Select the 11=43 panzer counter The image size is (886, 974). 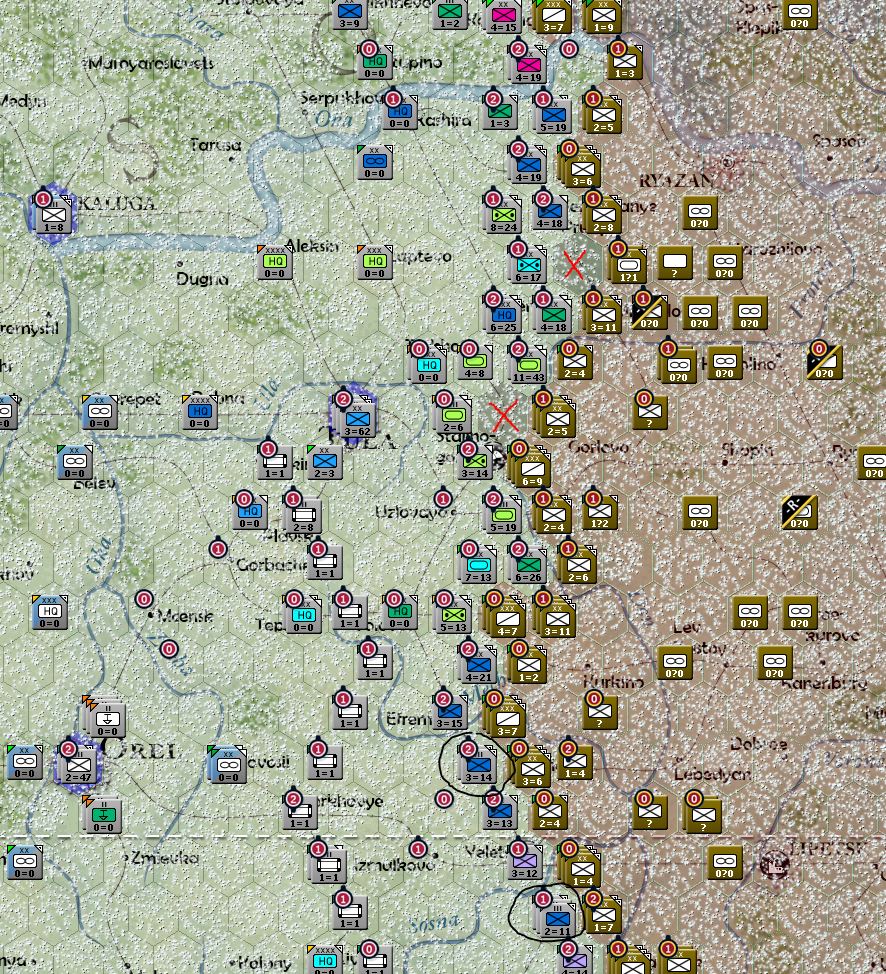pos(527,364)
